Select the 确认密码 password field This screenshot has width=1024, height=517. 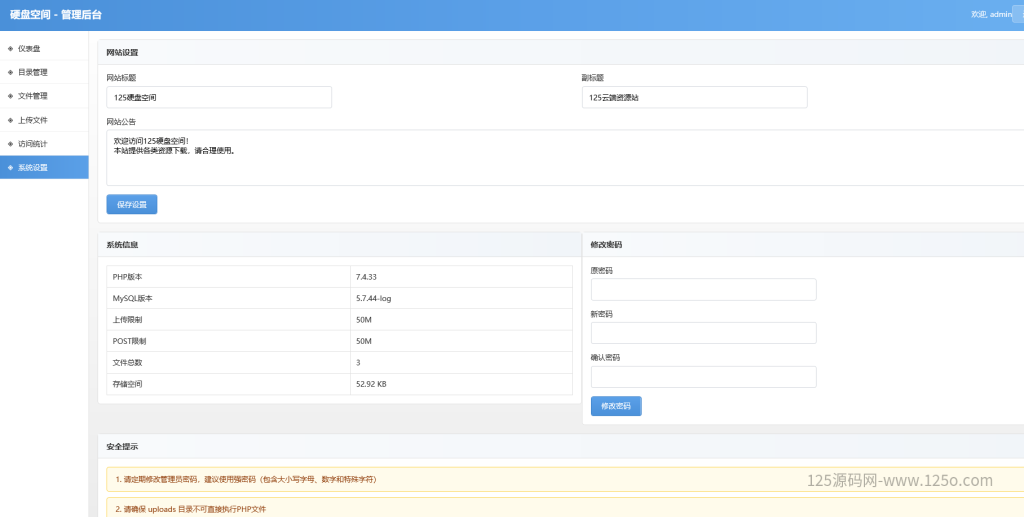[703, 377]
